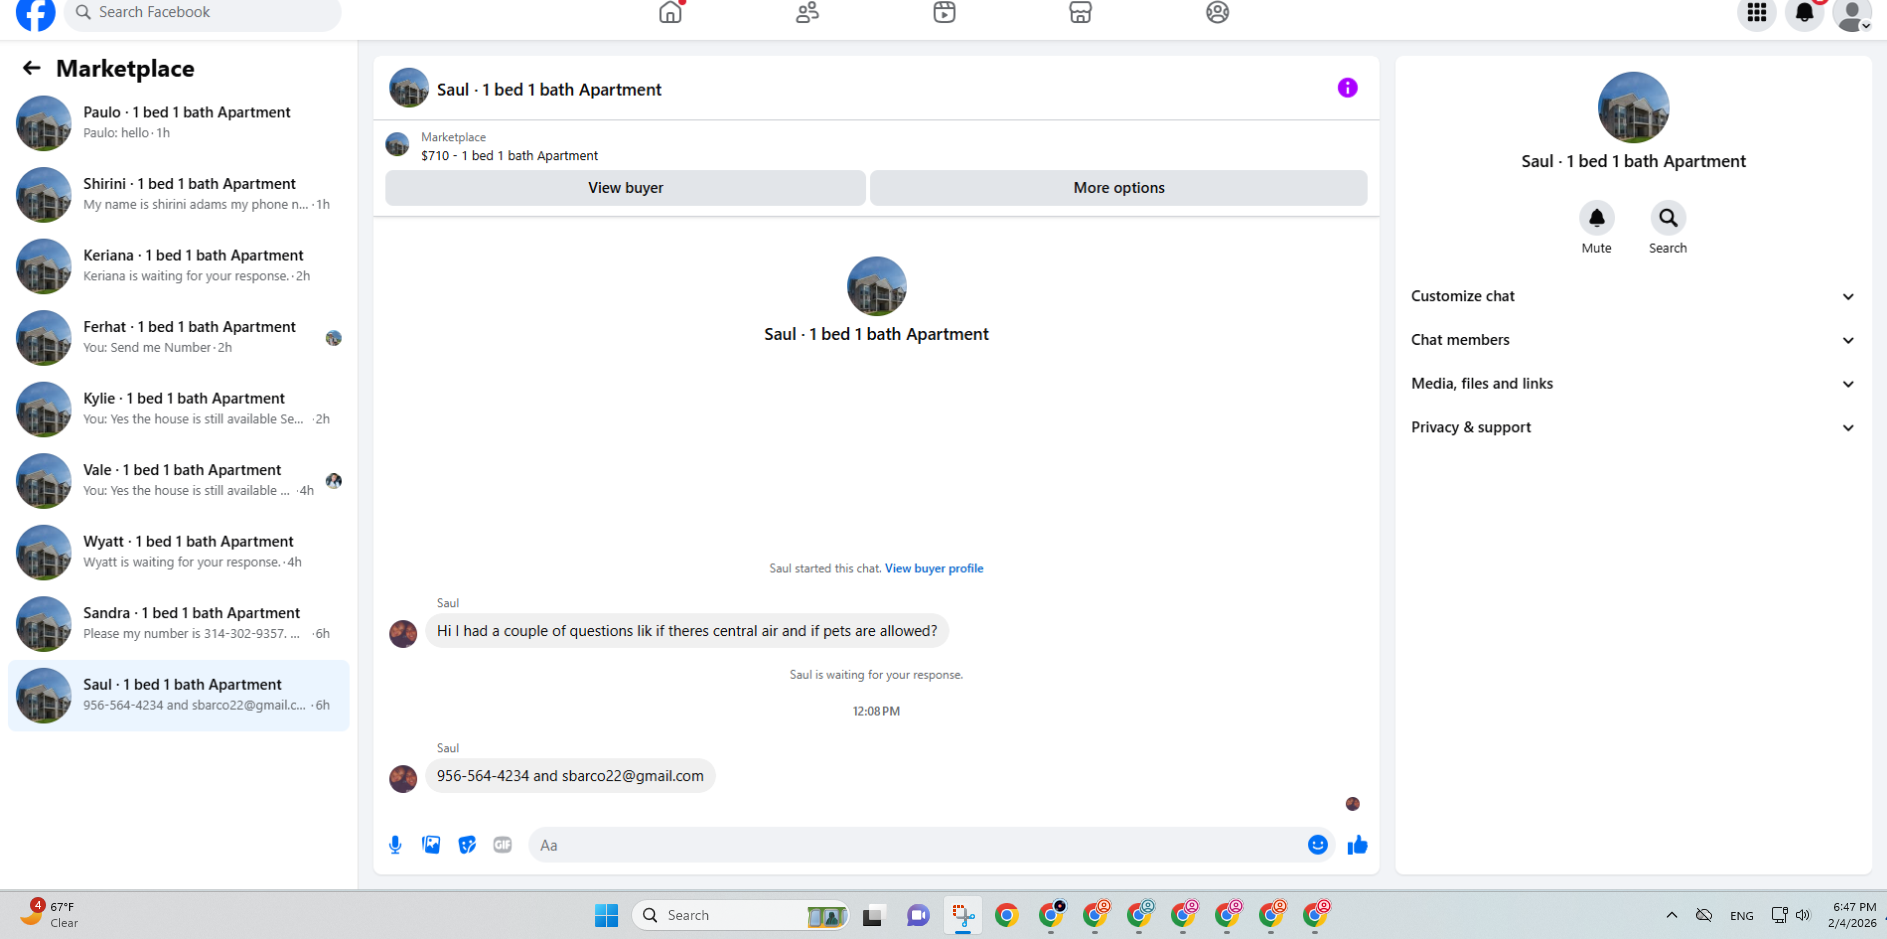Click the large apartment thumbnail in right panel
This screenshot has width=1887, height=939.
(x=1633, y=107)
